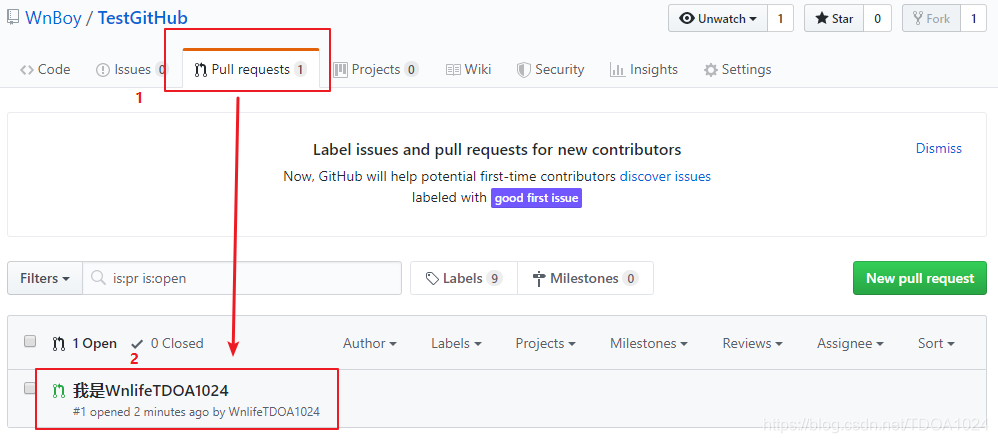This screenshot has width=998, height=443.
Task: Click the star icon on the Star button
Action: [x=822, y=18]
